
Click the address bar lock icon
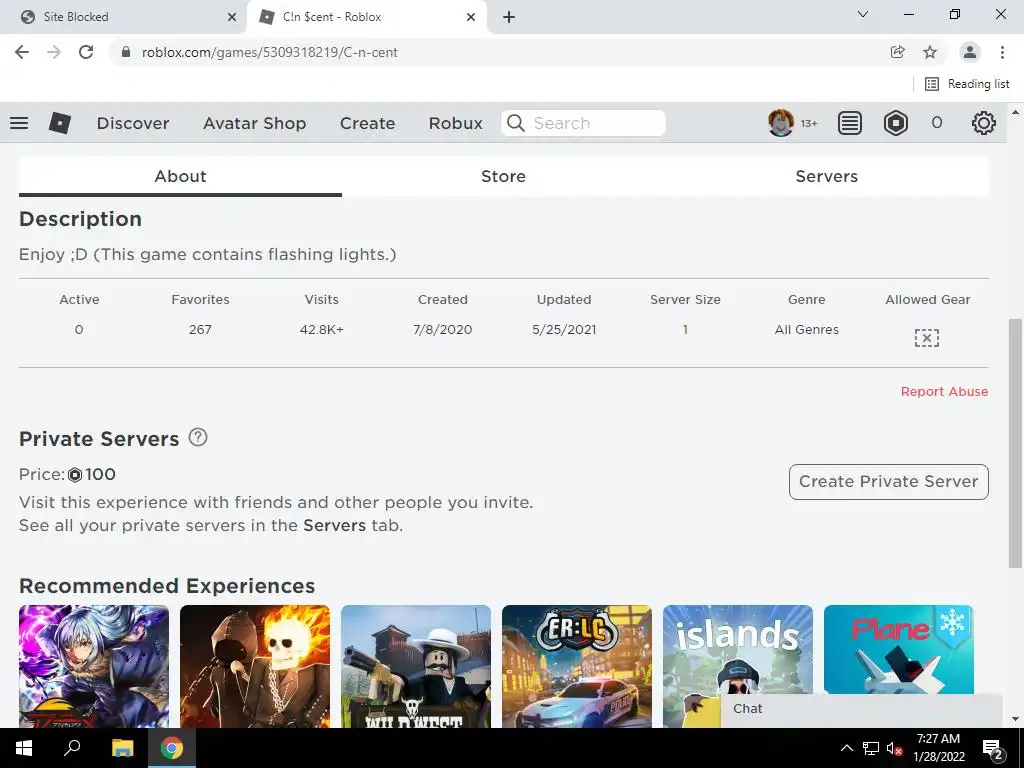point(126,52)
